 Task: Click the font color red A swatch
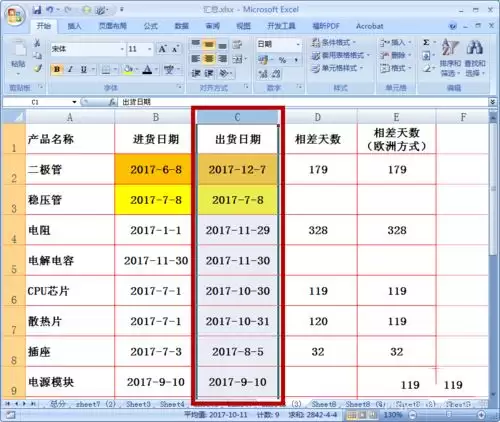(x=147, y=69)
